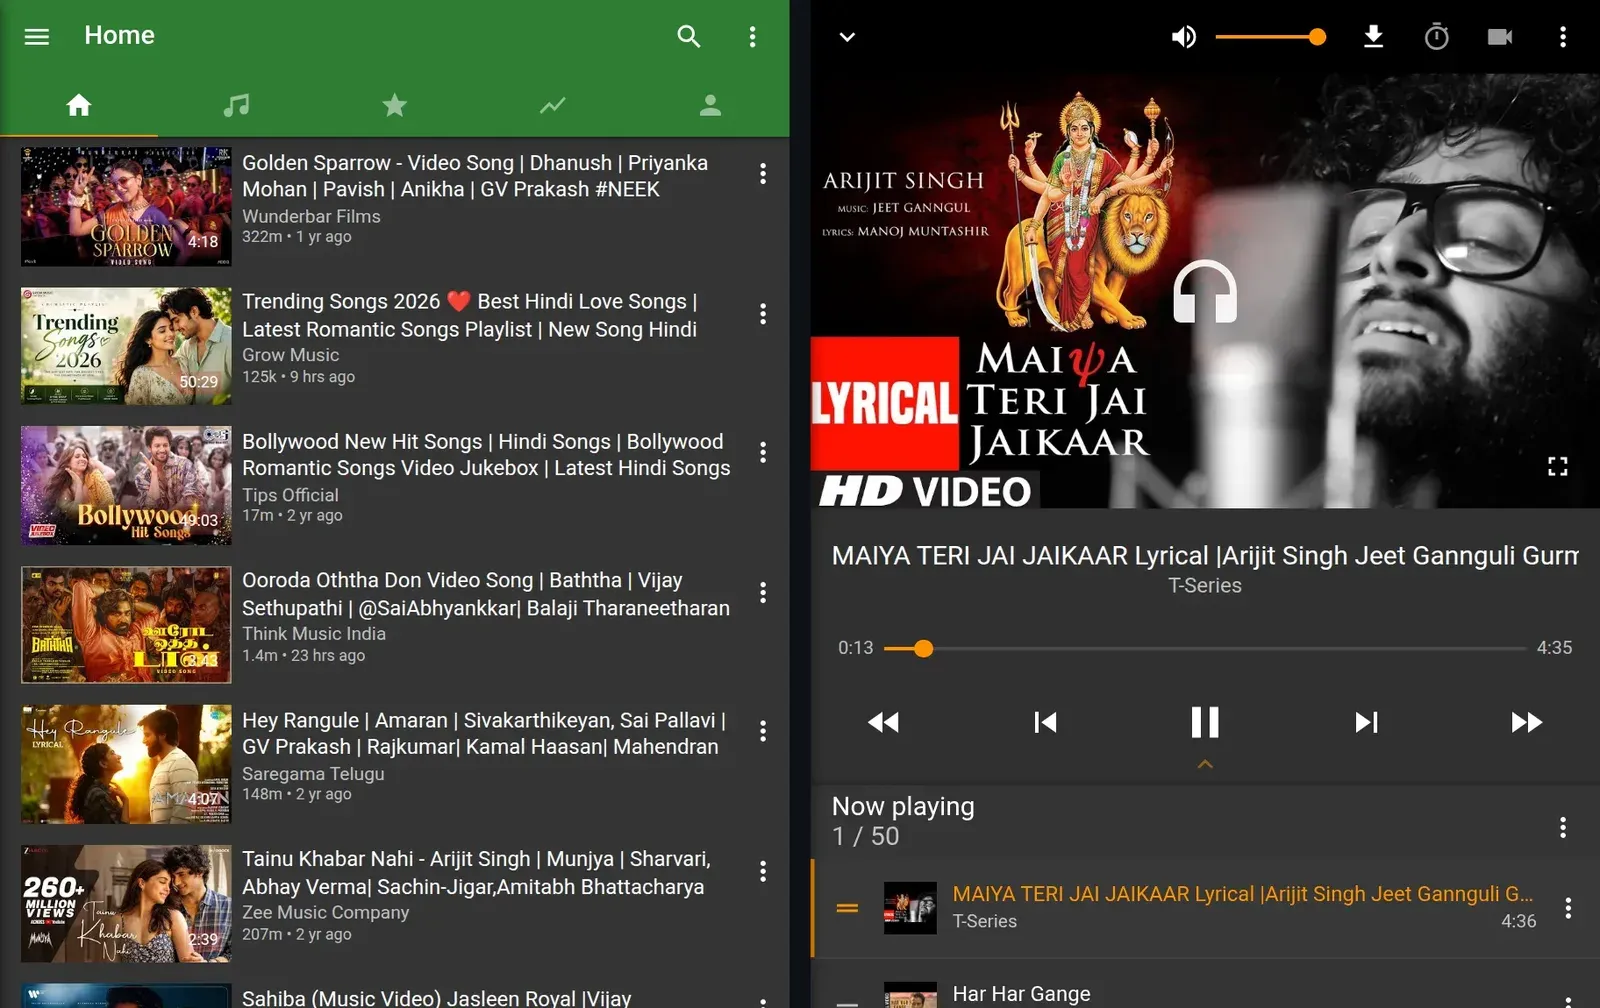Play the Bollywood Hit Songs thumbnail
Viewport: 1600px width, 1008px height.
[x=126, y=485]
